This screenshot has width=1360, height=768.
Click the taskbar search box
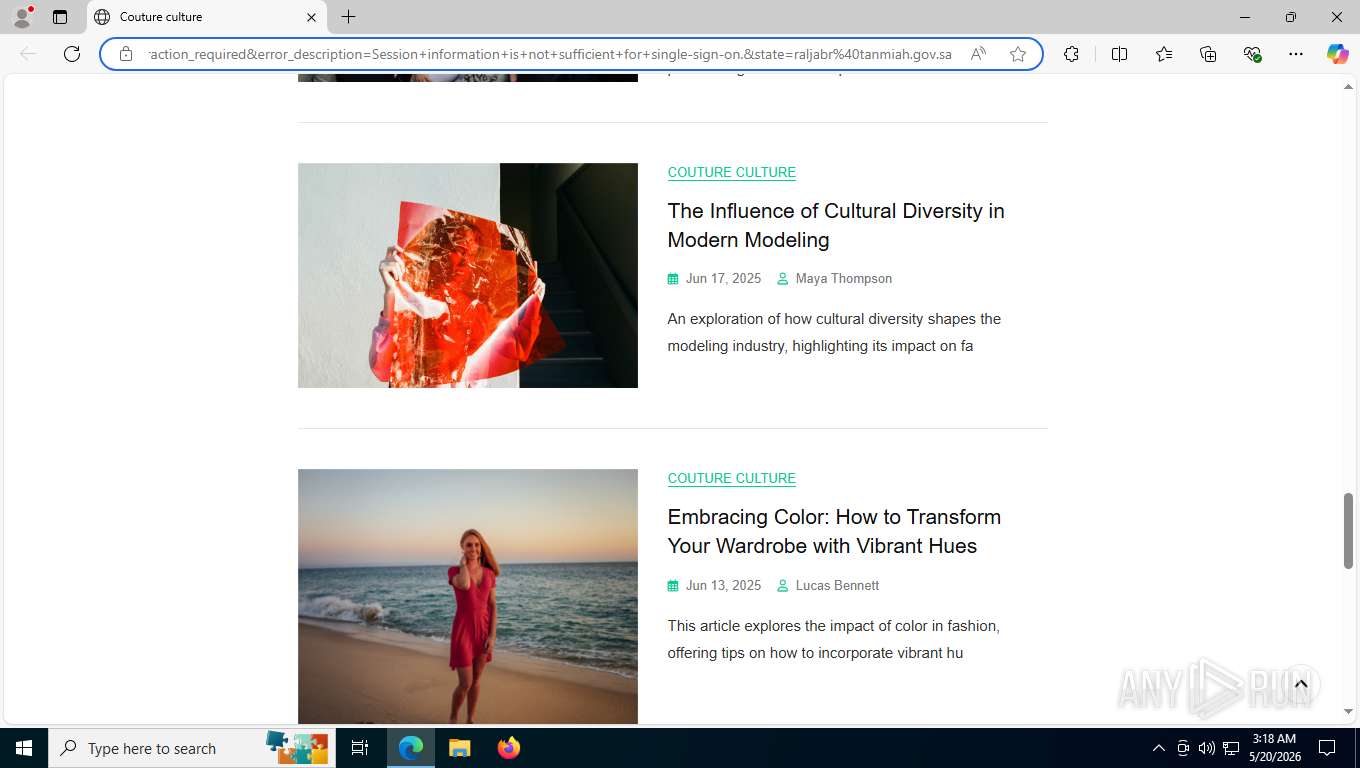192,748
